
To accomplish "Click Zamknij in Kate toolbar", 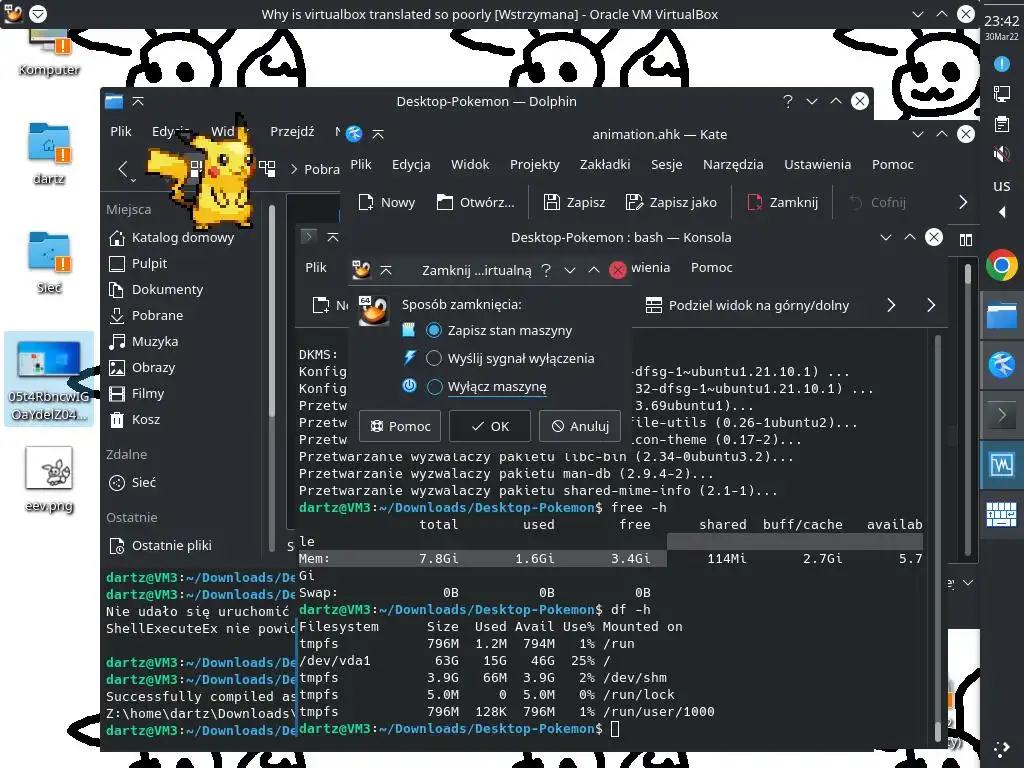I will 782,202.
